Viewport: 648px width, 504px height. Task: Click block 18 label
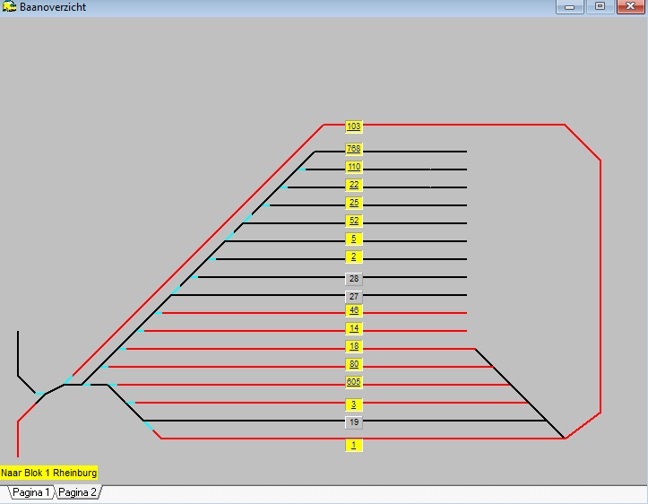pyautogui.click(x=353, y=346)
